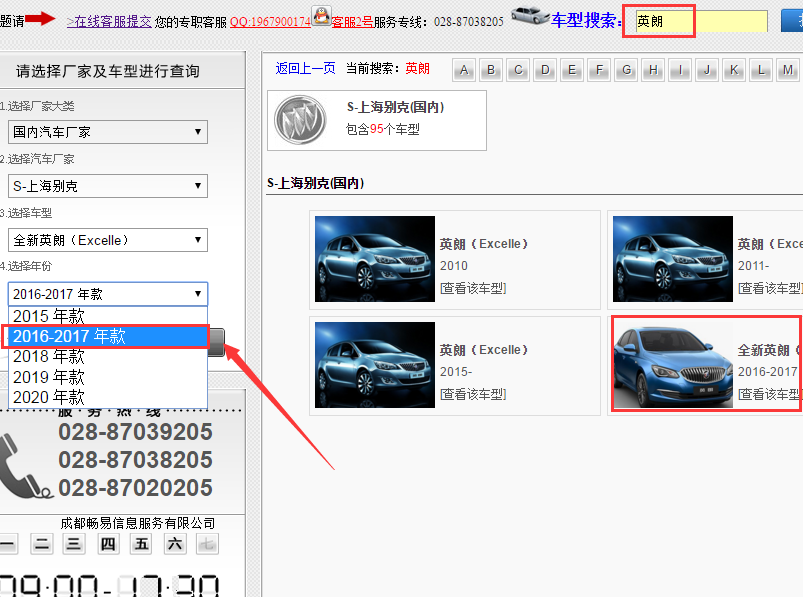
Task: Open the 国内汽车厂家 manufacturer category dropdown
Action: click(108, 132)
